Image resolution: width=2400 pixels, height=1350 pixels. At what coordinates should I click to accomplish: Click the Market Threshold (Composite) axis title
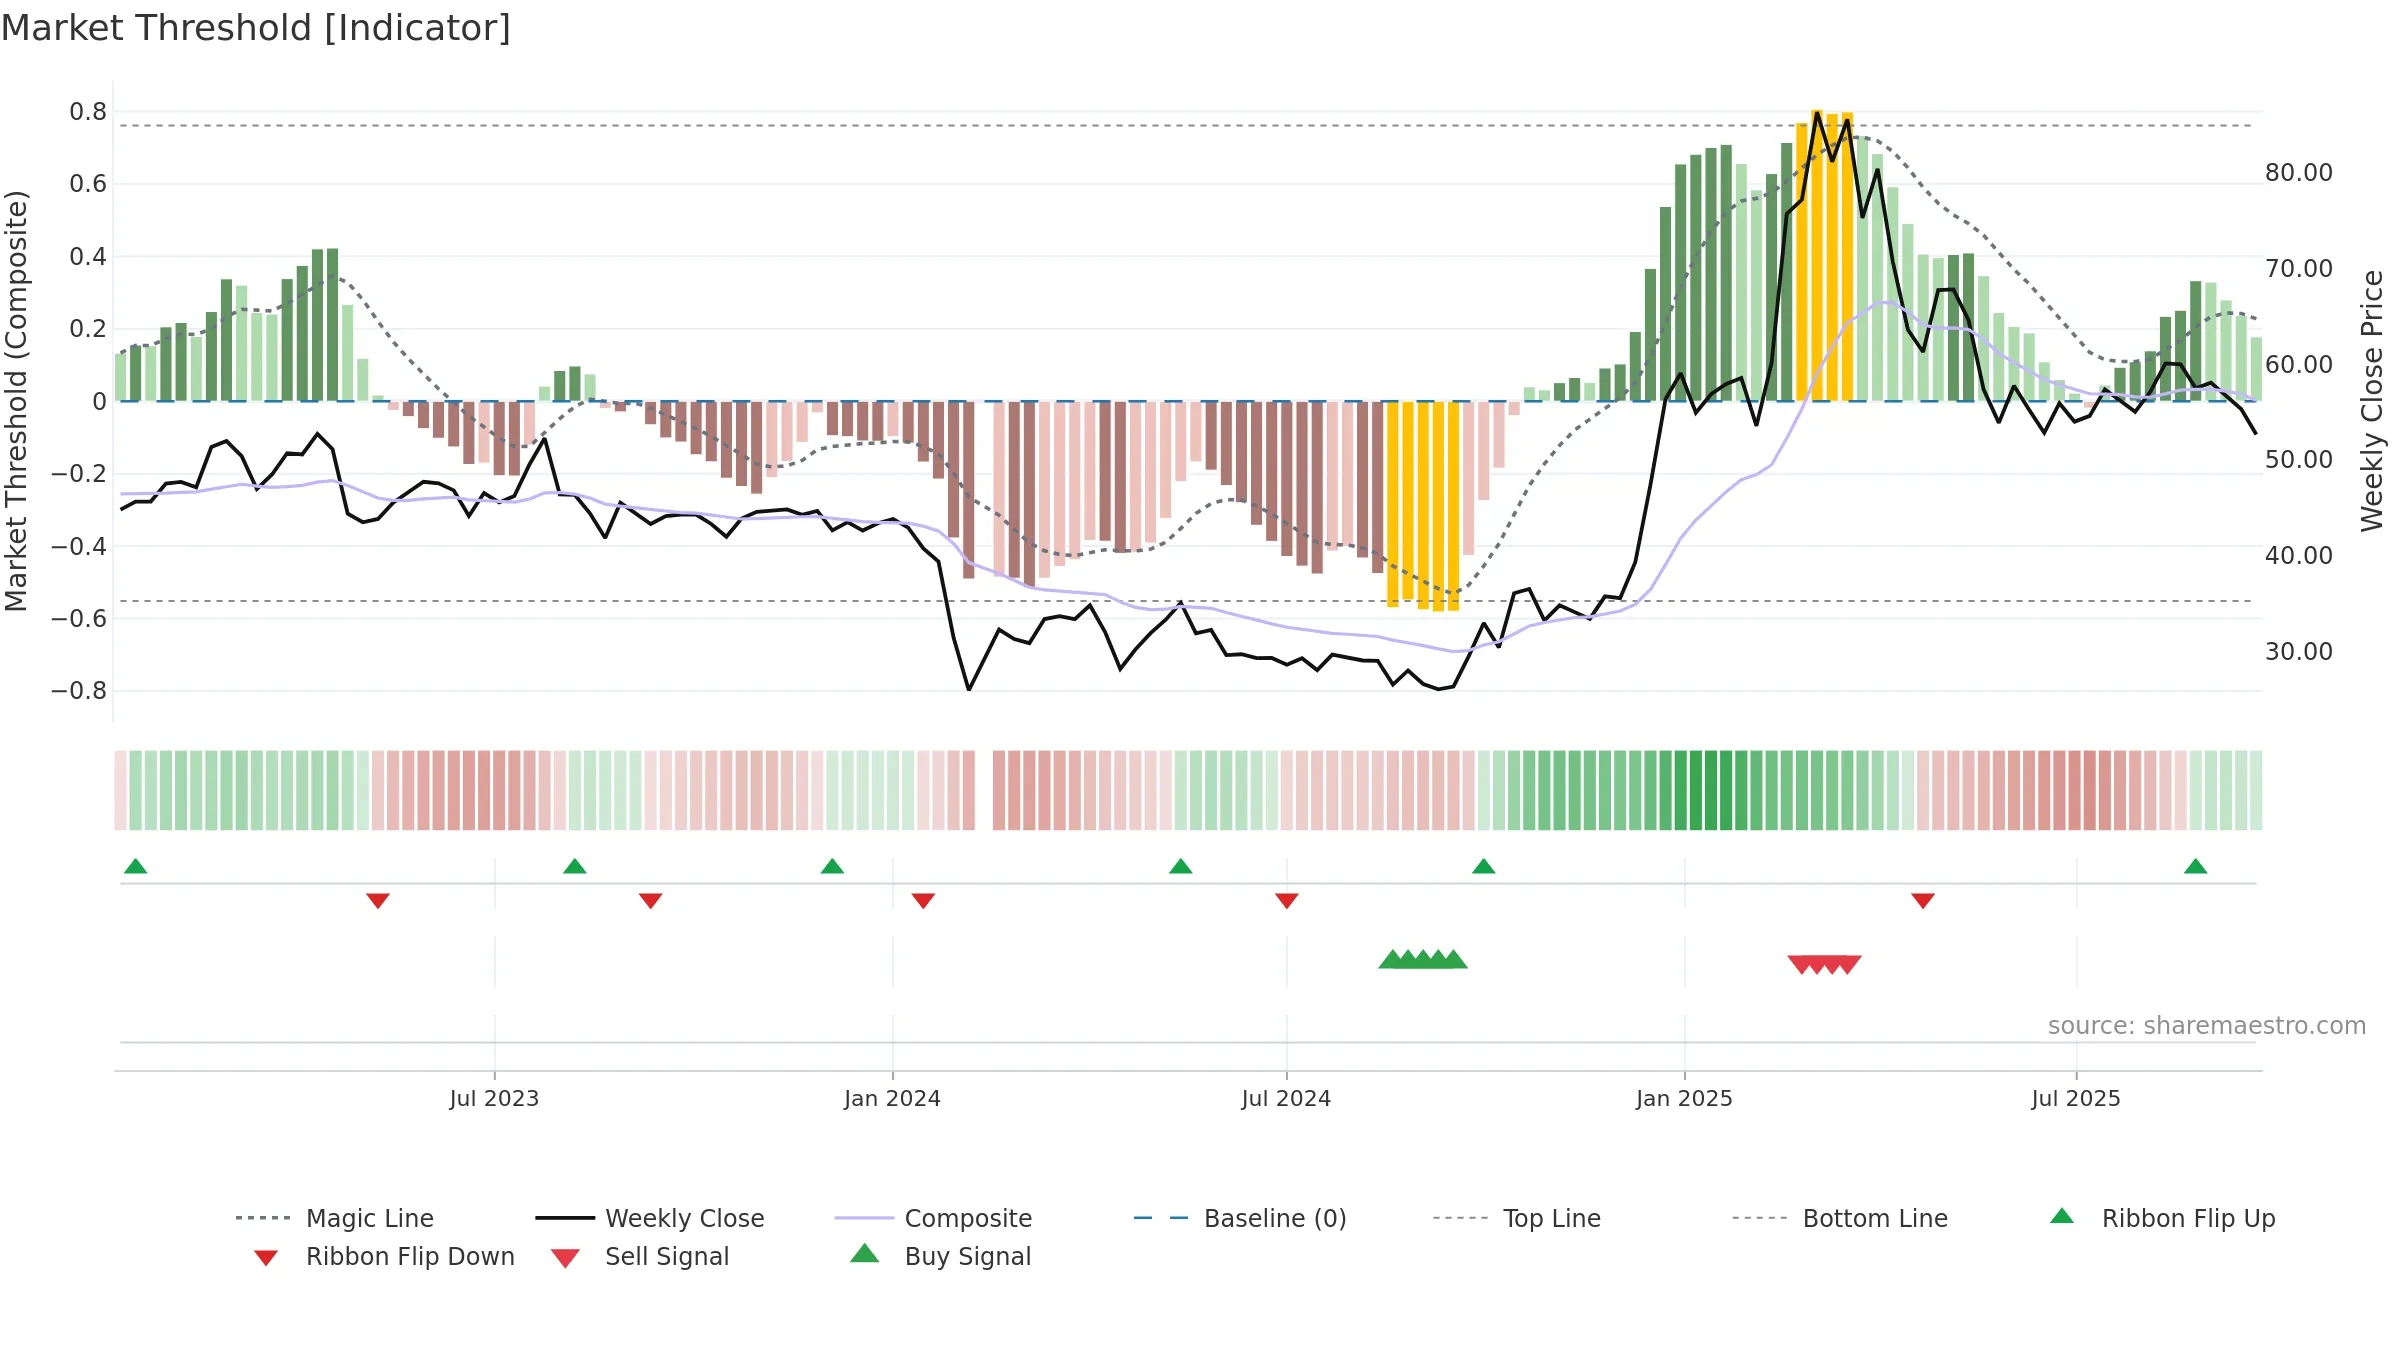coord(16,401)
